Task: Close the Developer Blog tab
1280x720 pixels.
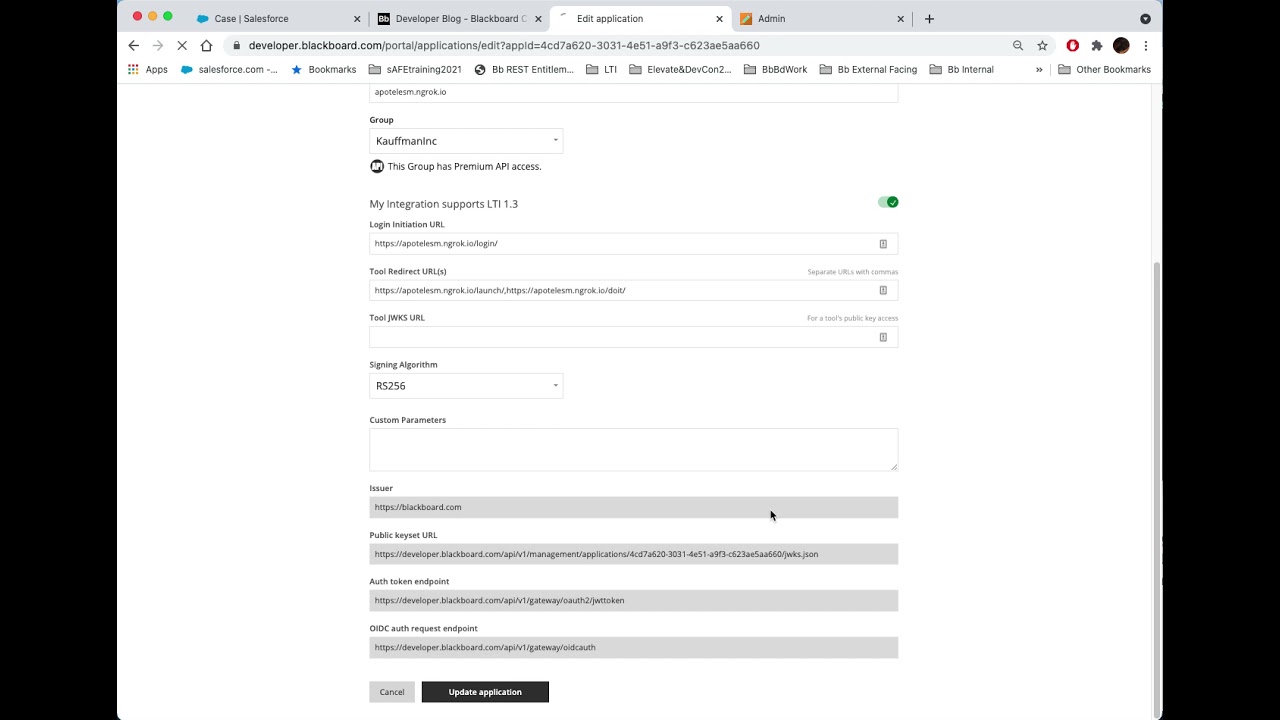Action: [538, 19]
